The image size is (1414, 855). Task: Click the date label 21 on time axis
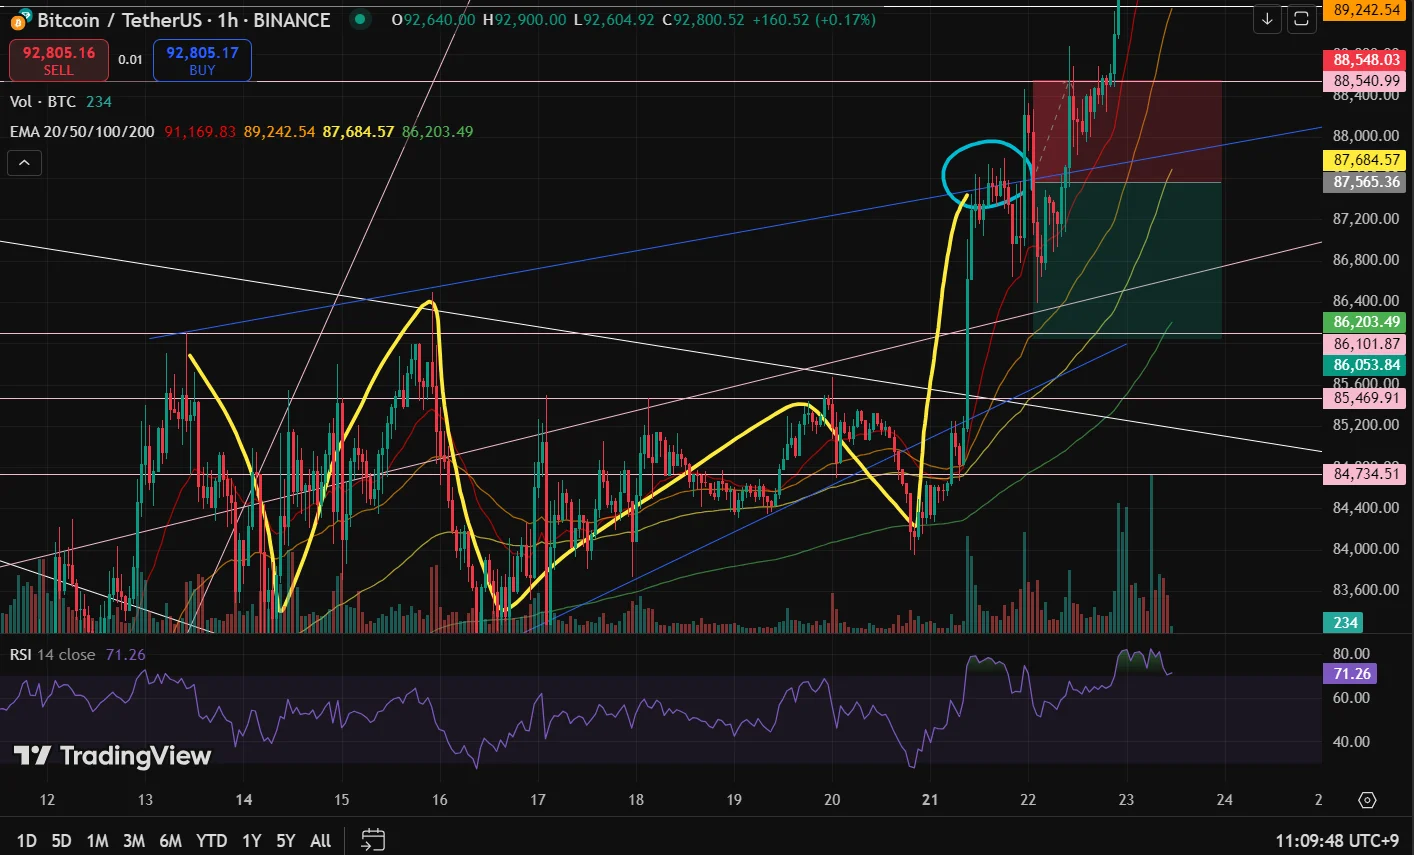click(x=930, y=800)
